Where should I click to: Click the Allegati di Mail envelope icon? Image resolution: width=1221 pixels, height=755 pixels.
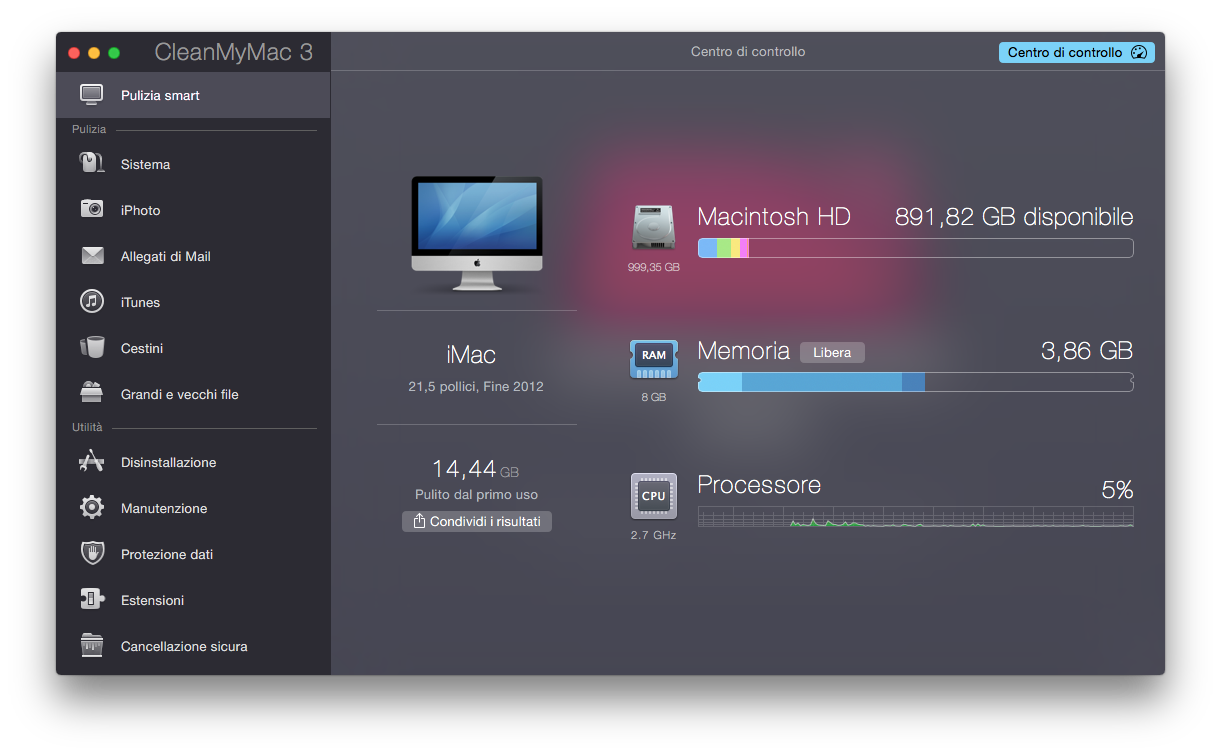(x=92, y=256)
